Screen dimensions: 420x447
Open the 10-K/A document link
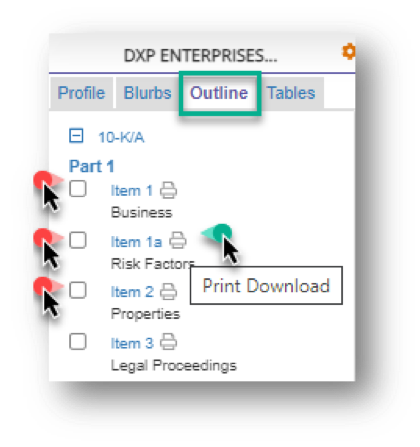tap(121, 137)
